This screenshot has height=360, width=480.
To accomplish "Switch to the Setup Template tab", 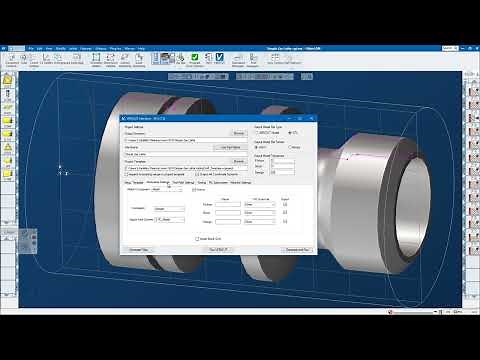I will [x=134, y=183].
